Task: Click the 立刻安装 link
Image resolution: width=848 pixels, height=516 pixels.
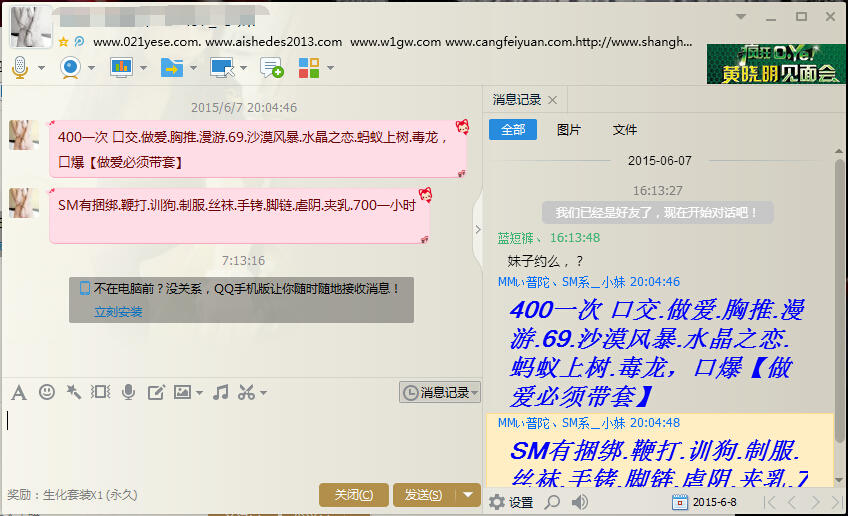Action: tap(118, 312)
